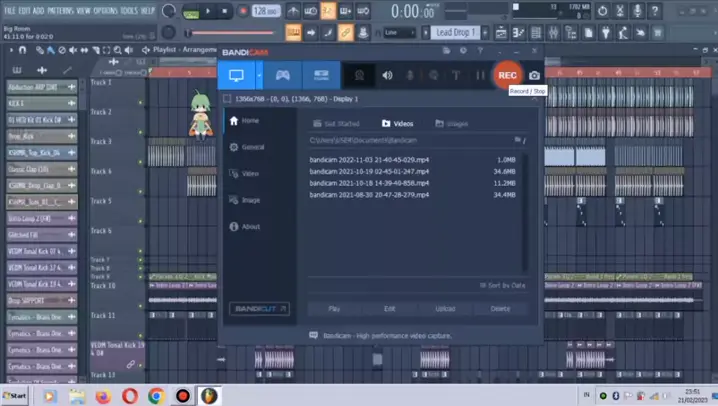Click the Bandicam screenshot camera icon

point(535,75)
